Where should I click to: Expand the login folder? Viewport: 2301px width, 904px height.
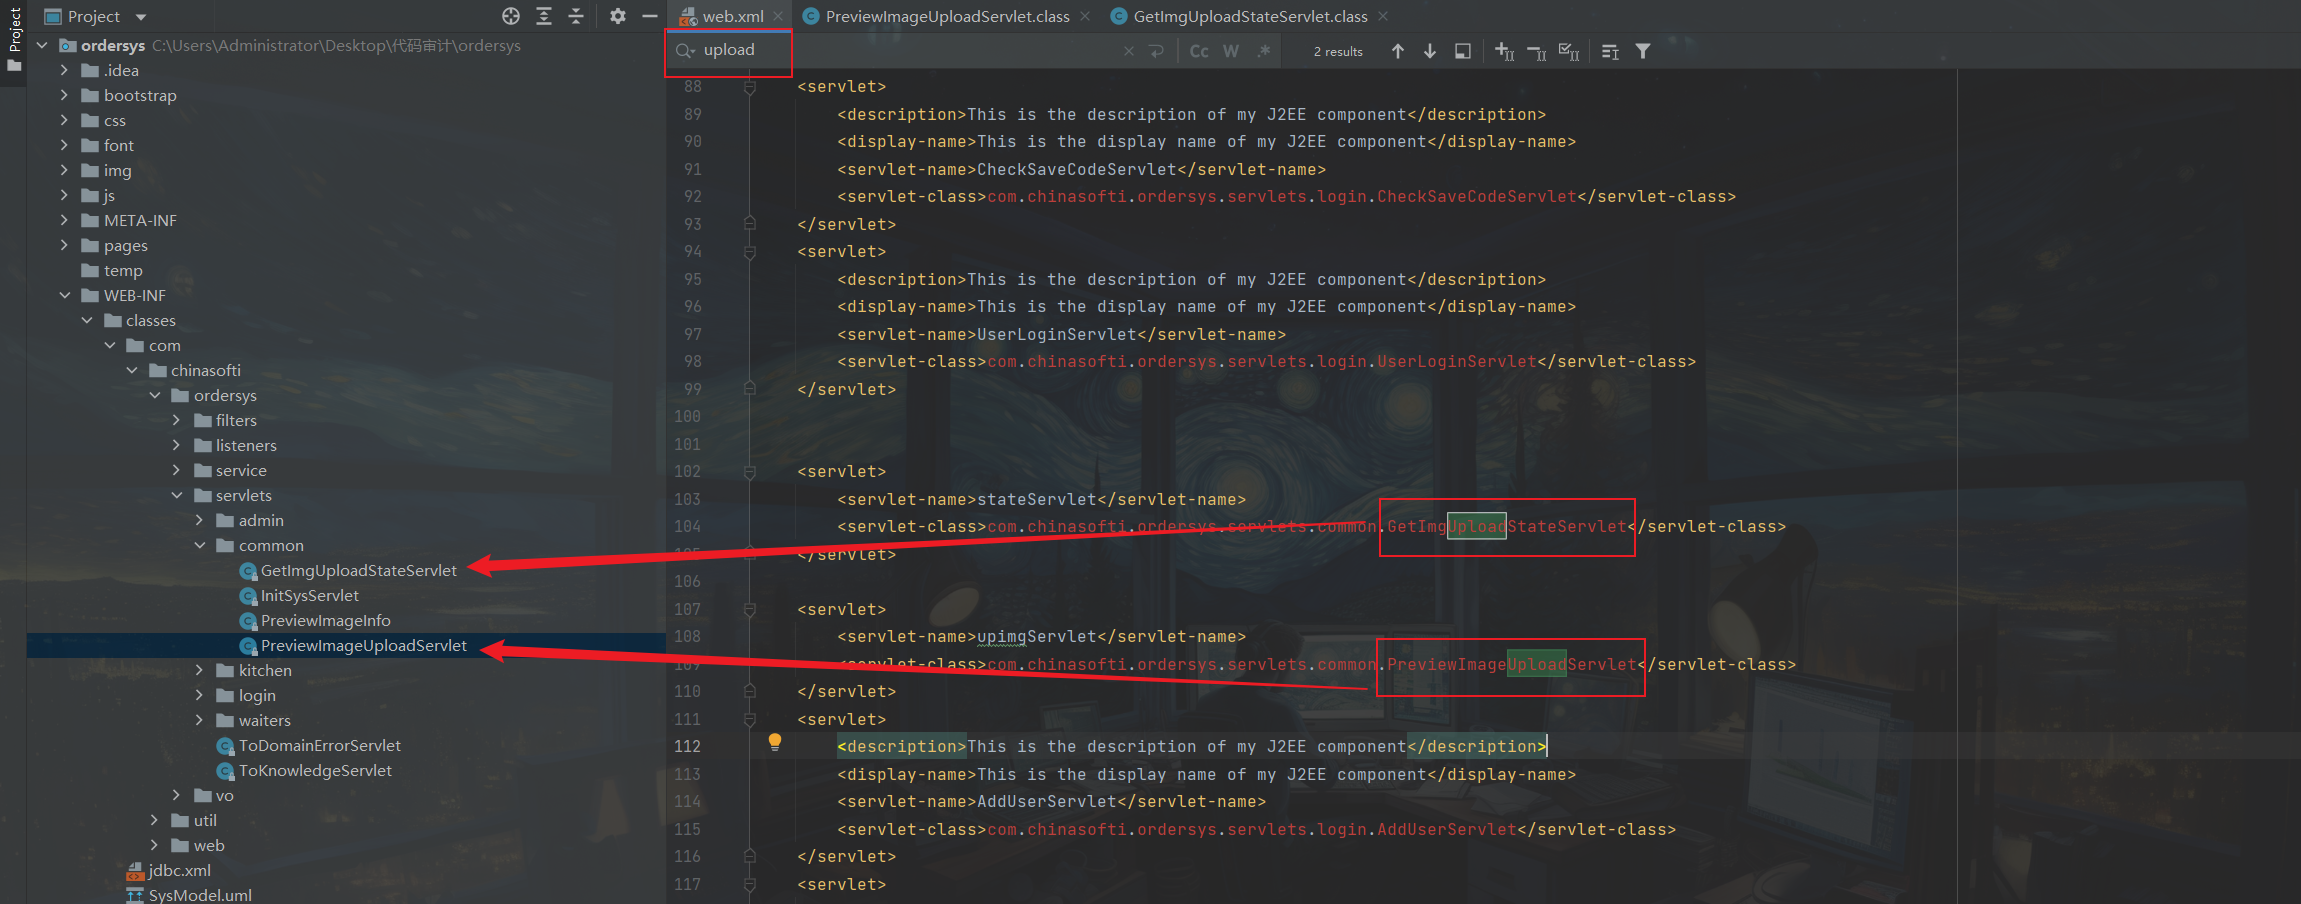(x=199, y=695)
